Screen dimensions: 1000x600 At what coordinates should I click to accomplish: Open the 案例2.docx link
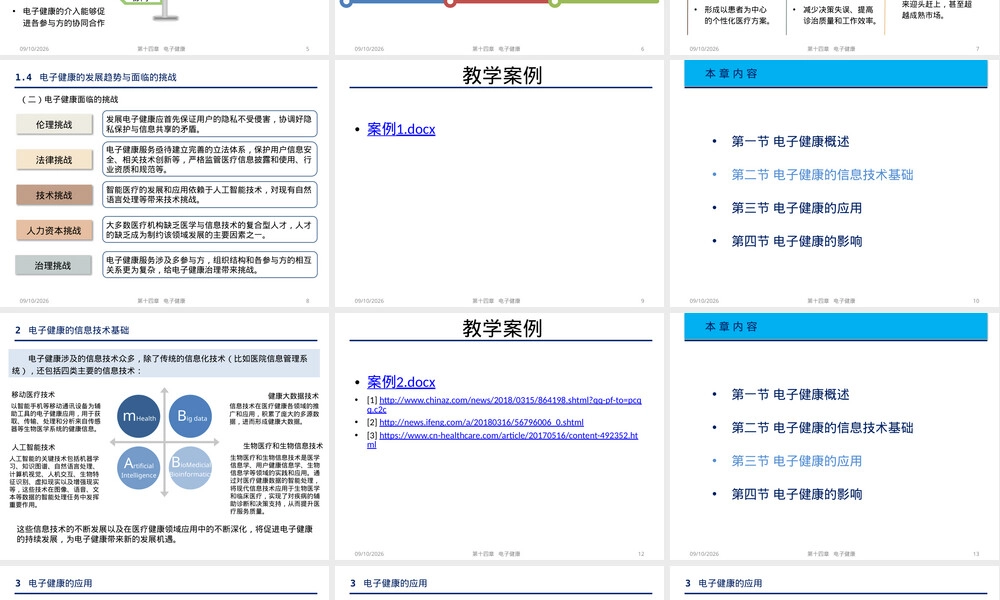[x=401, y=382]
